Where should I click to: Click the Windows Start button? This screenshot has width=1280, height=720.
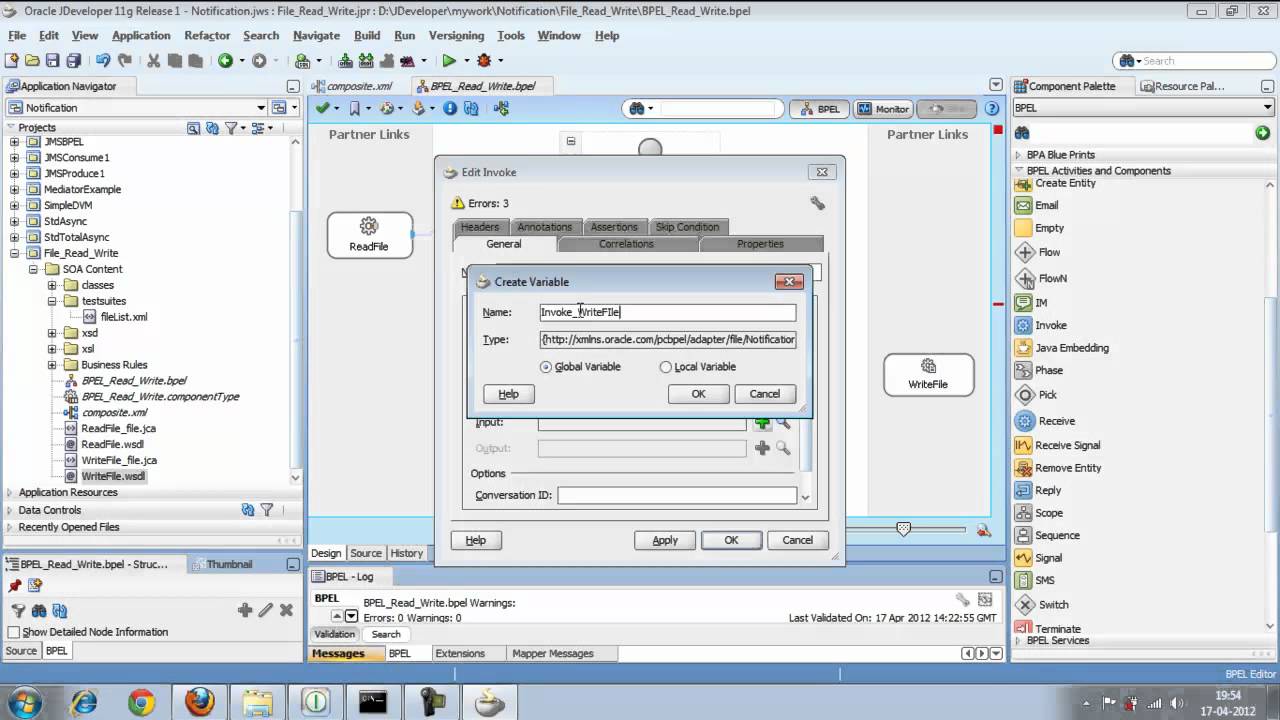(24, 702)
